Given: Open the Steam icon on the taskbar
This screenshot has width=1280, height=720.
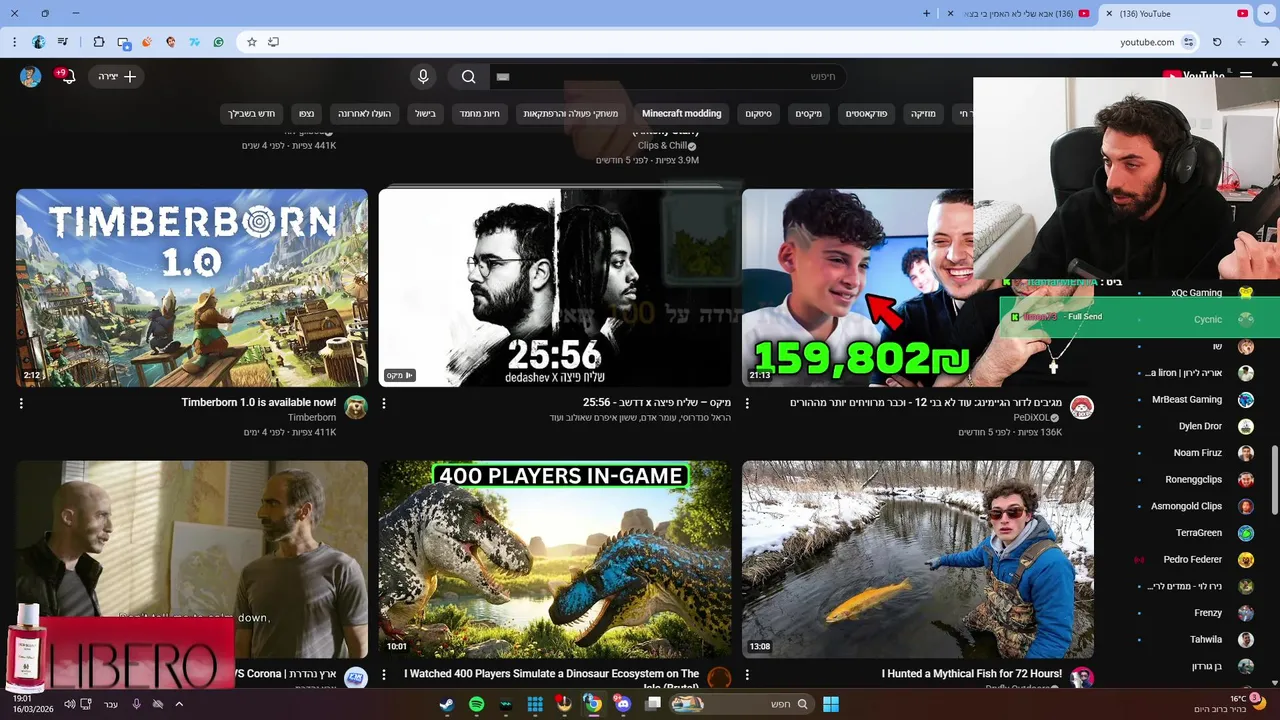Looking at the screenshot, I should (447, 704).
